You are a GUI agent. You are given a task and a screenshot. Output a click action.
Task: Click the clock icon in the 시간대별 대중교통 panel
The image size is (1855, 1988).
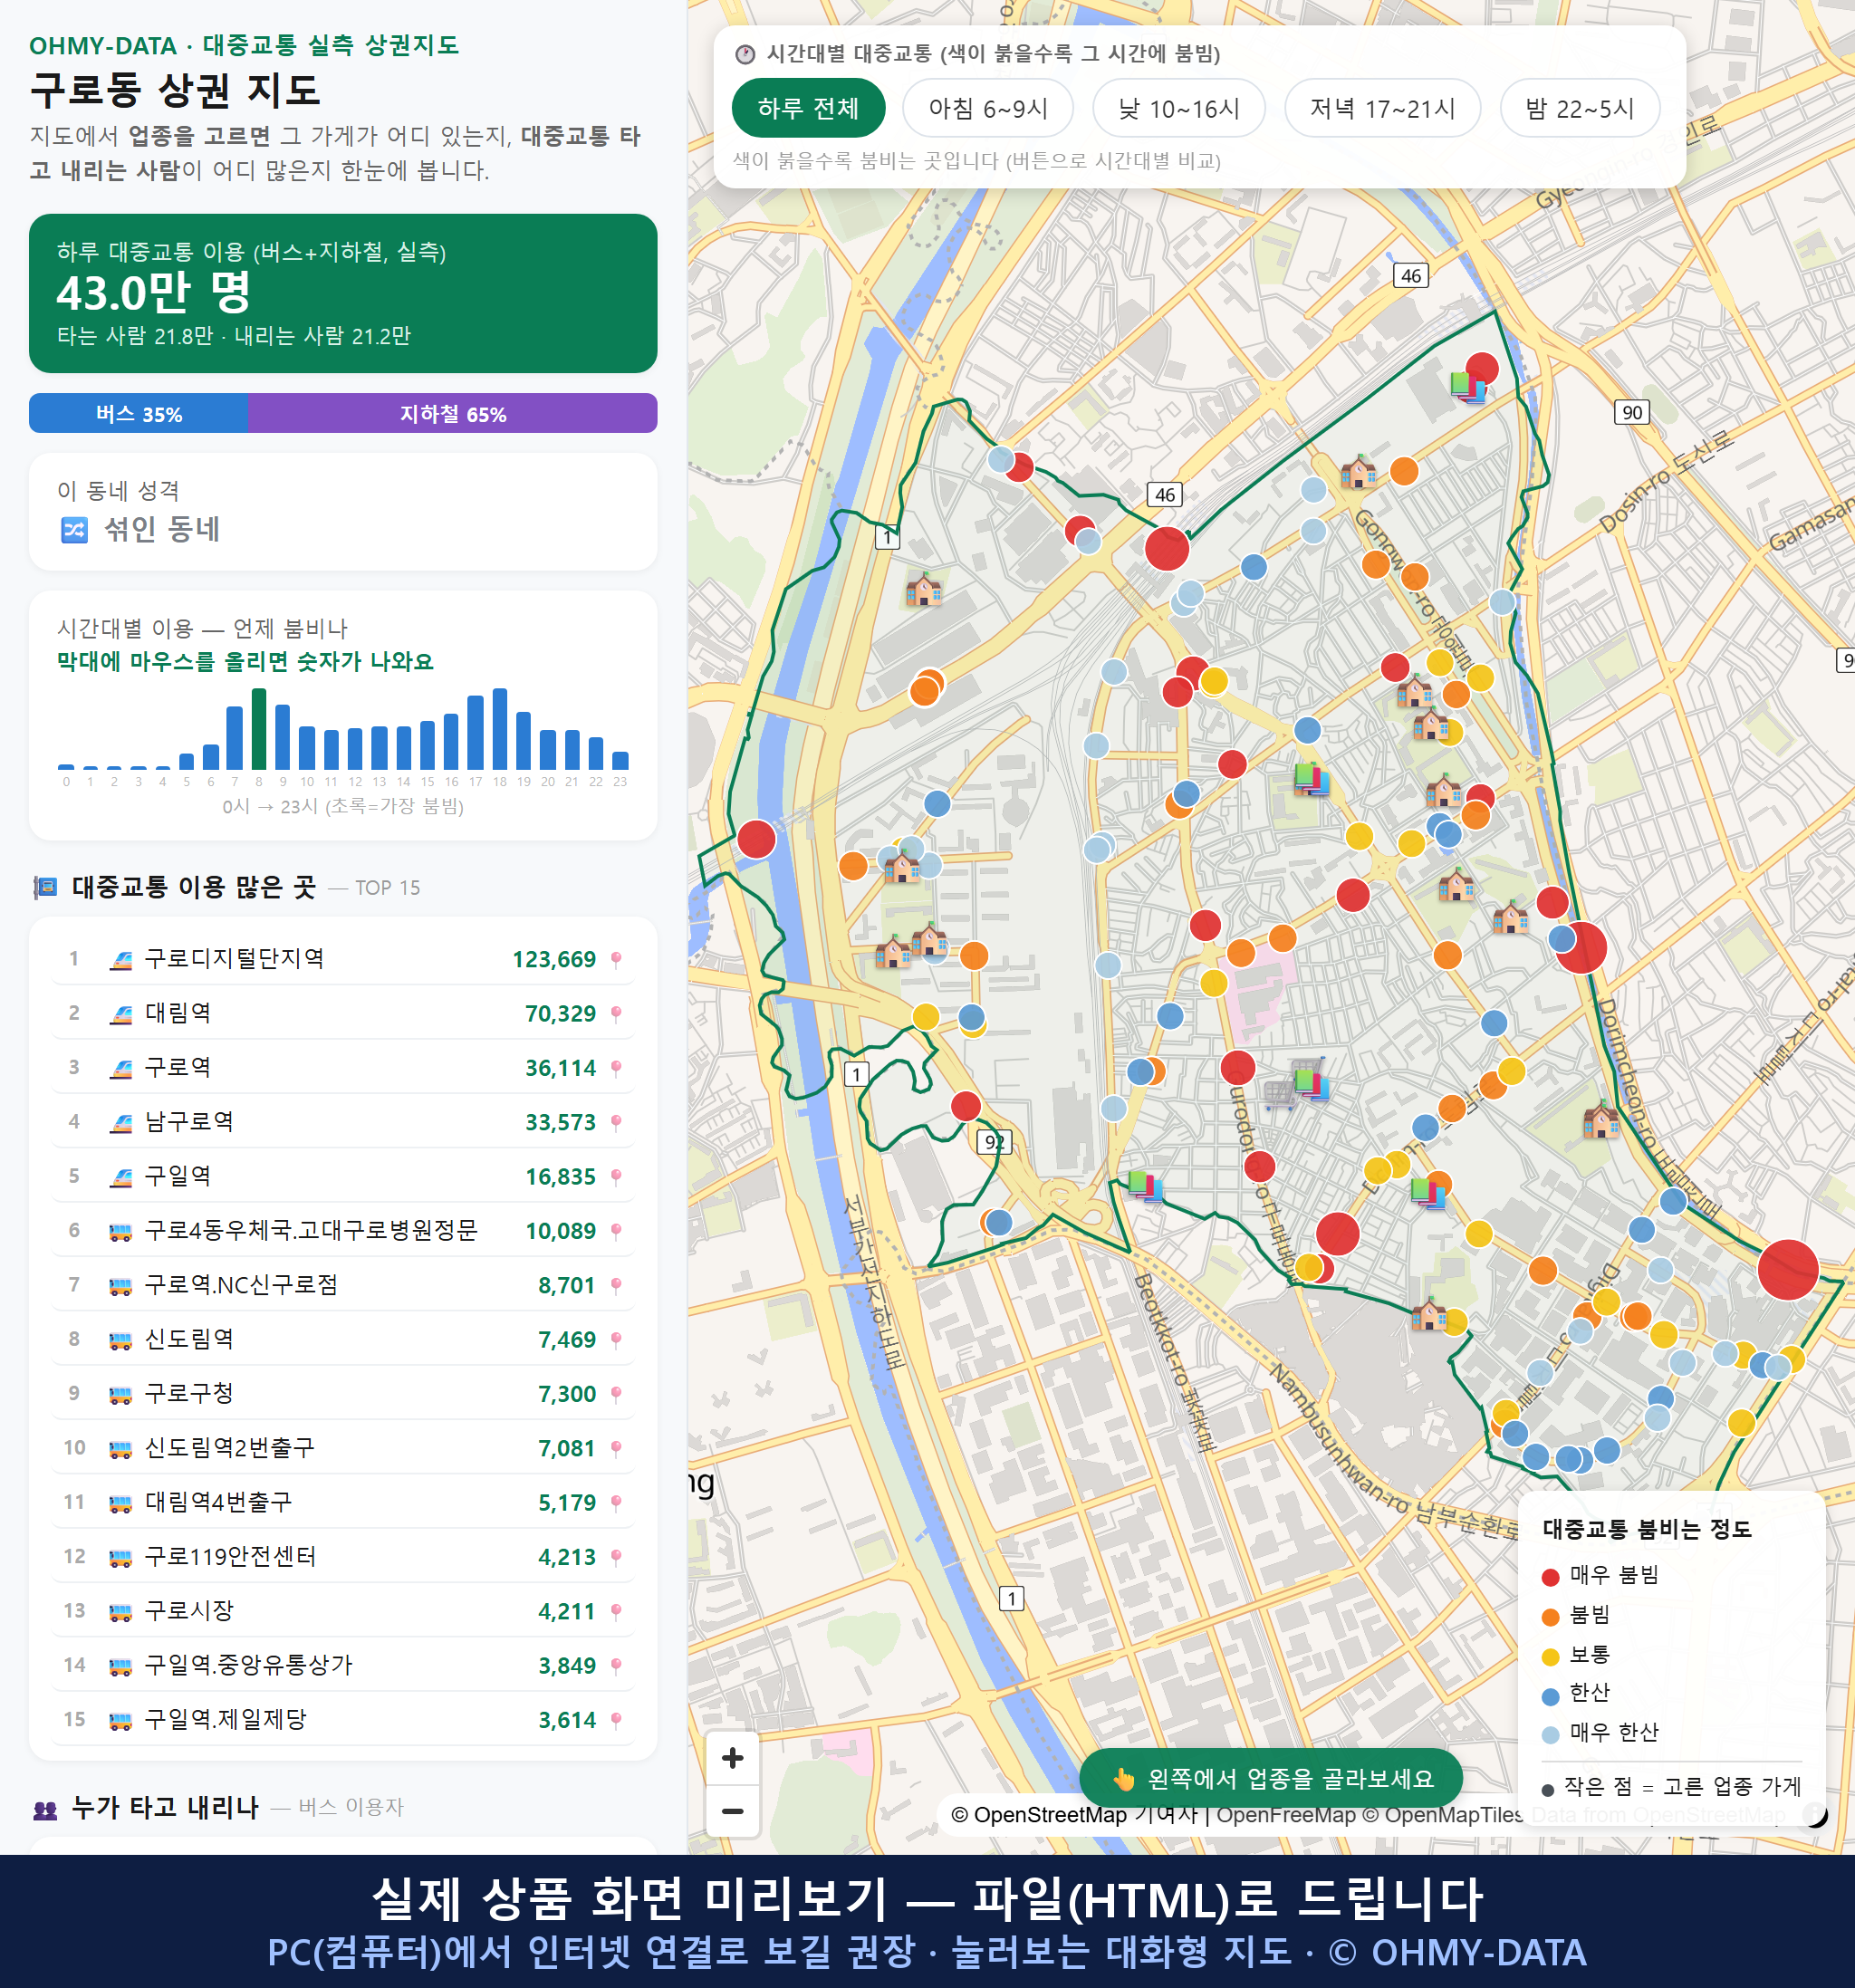pos(745,54)
